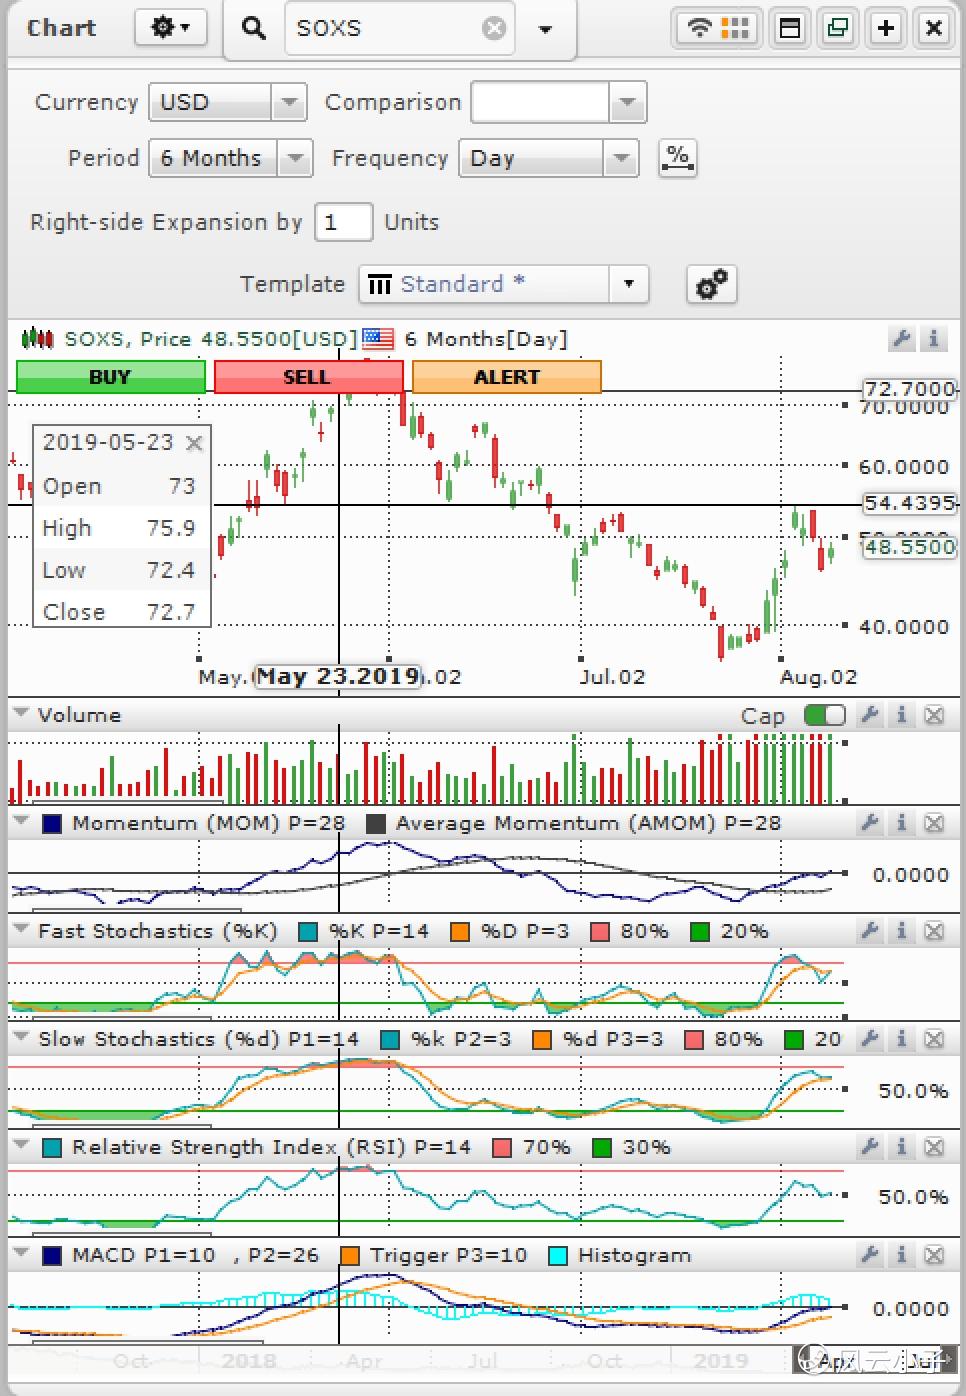Viewport: 966px width, 1396px height.
Task: Clear the SOXS symbol search field
Action: [494, 28]
